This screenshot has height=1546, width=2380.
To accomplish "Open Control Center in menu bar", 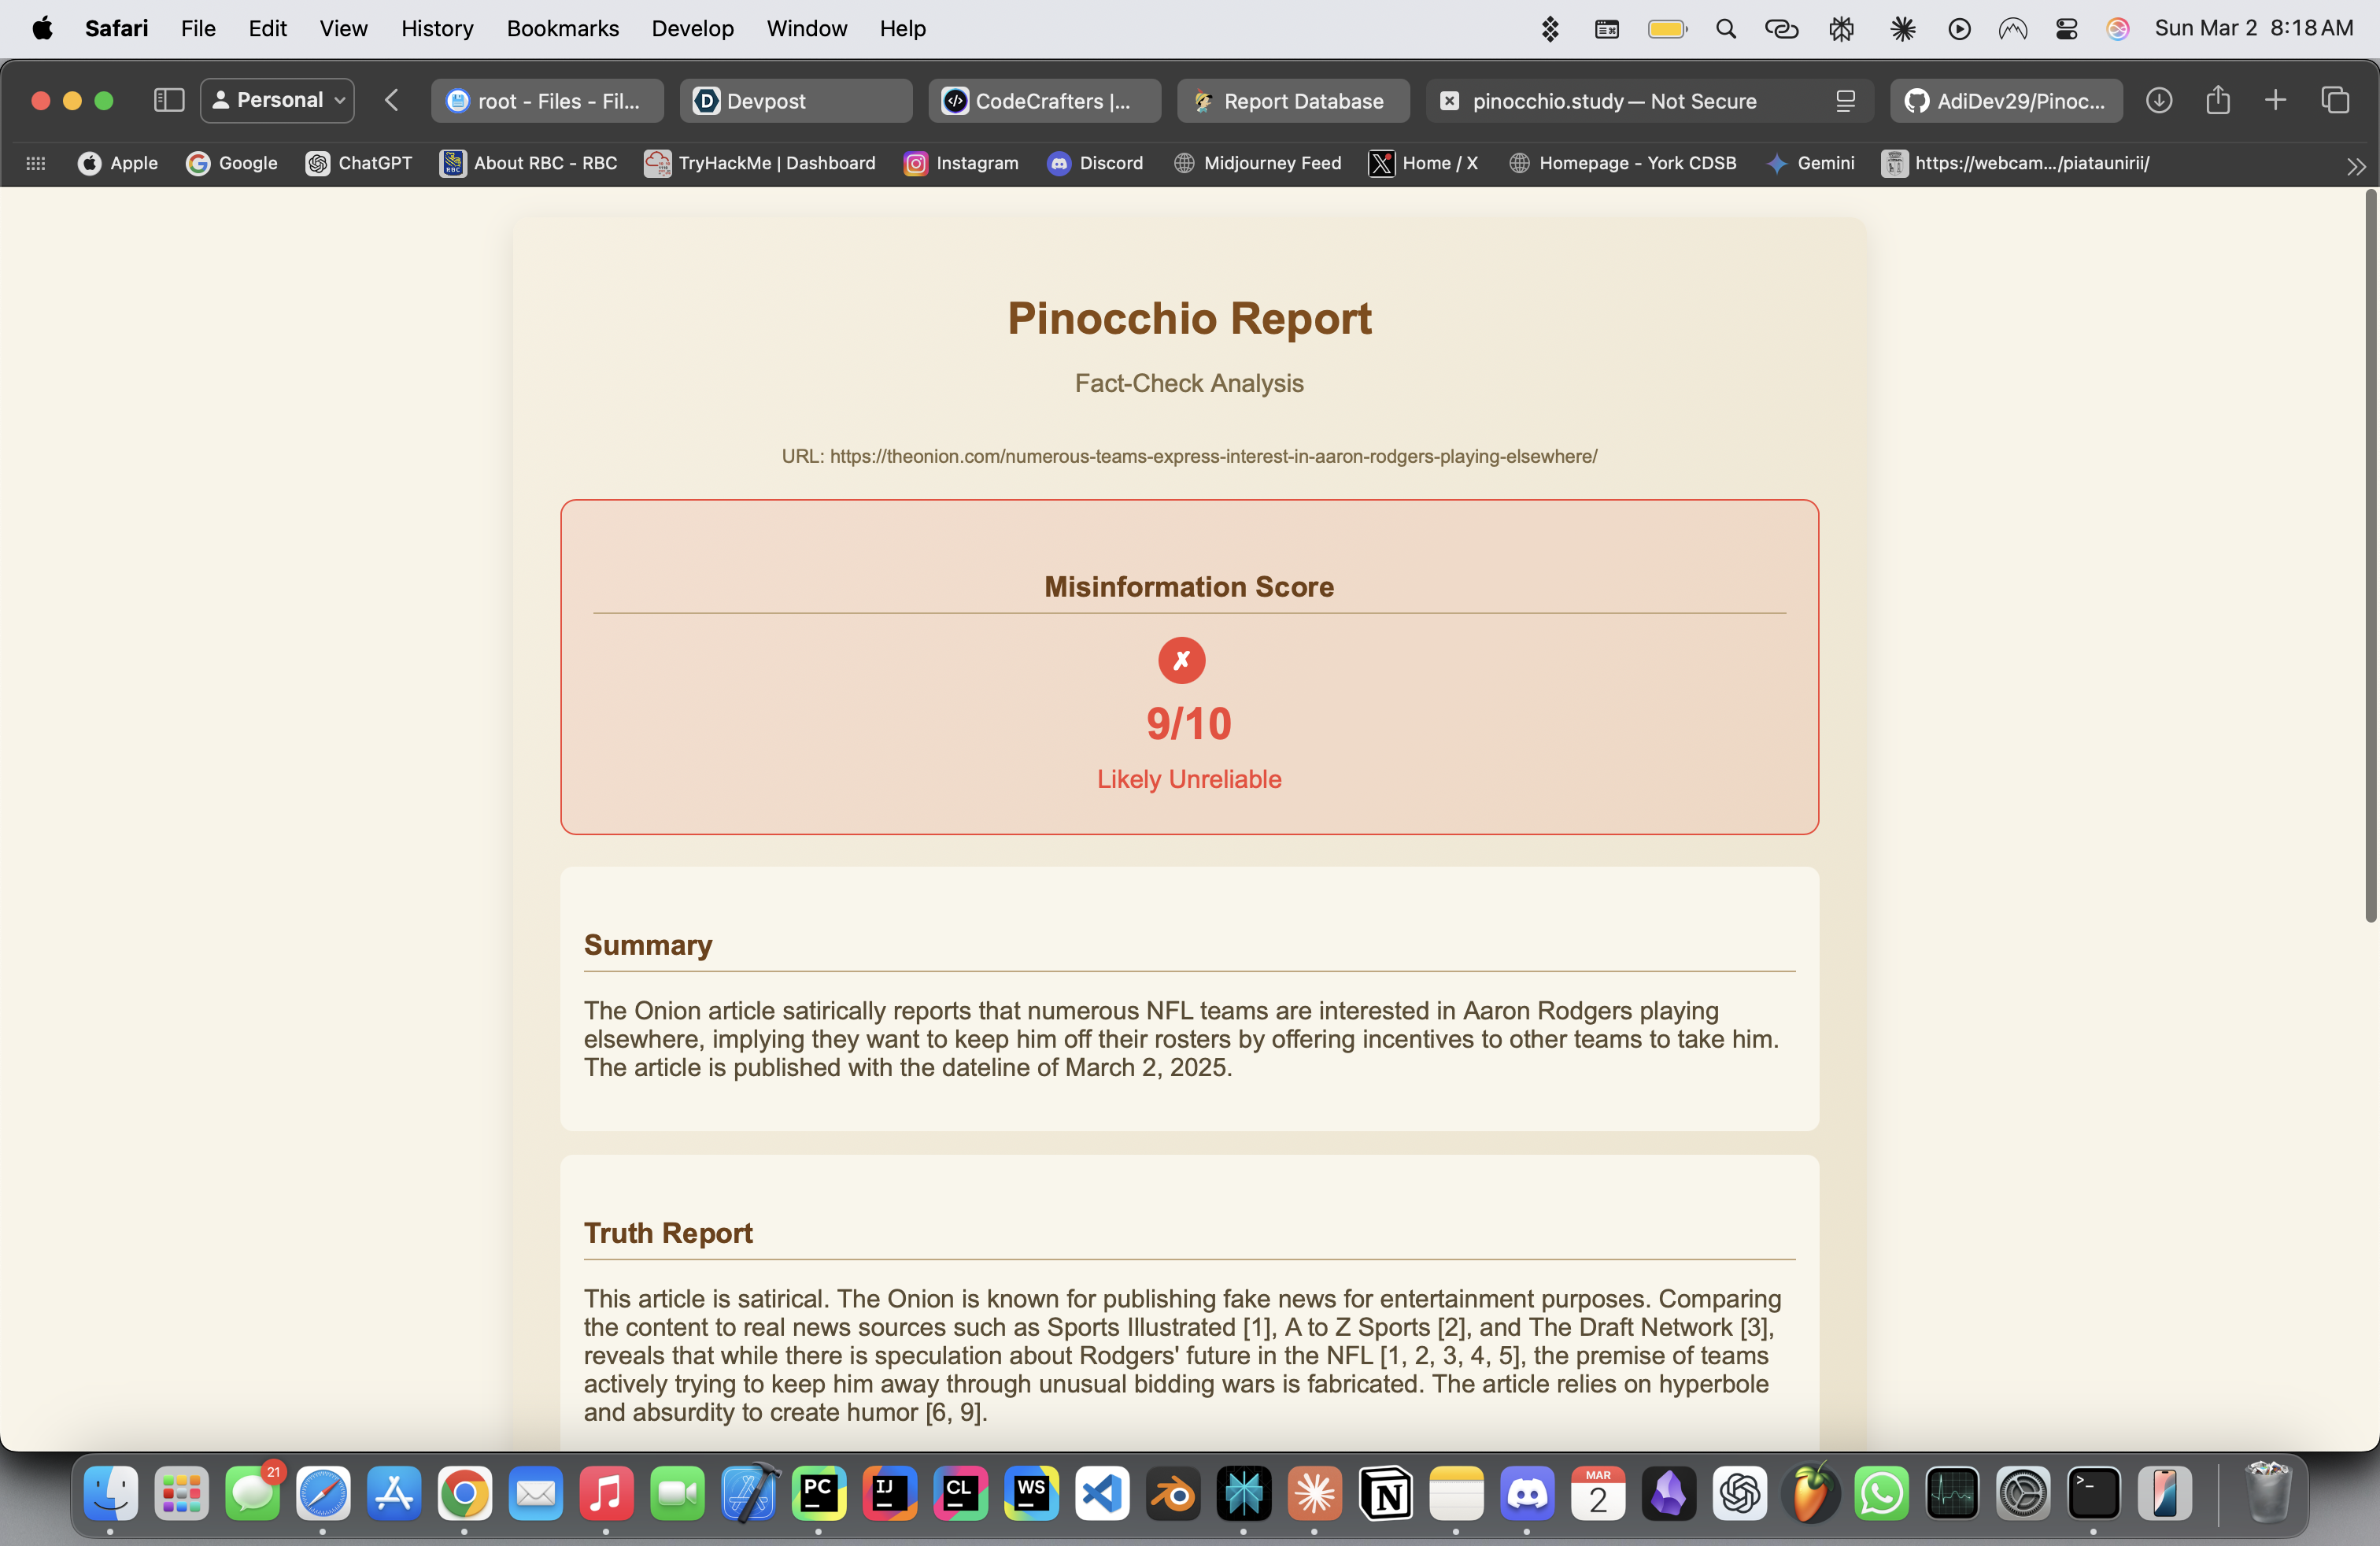I will pos(2066,28).
